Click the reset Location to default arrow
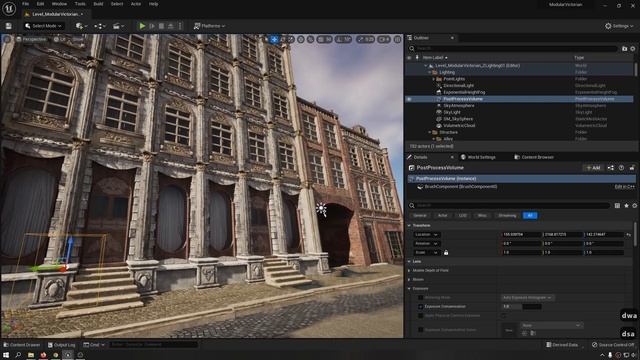640x360 pixels. tap(629, 235)
